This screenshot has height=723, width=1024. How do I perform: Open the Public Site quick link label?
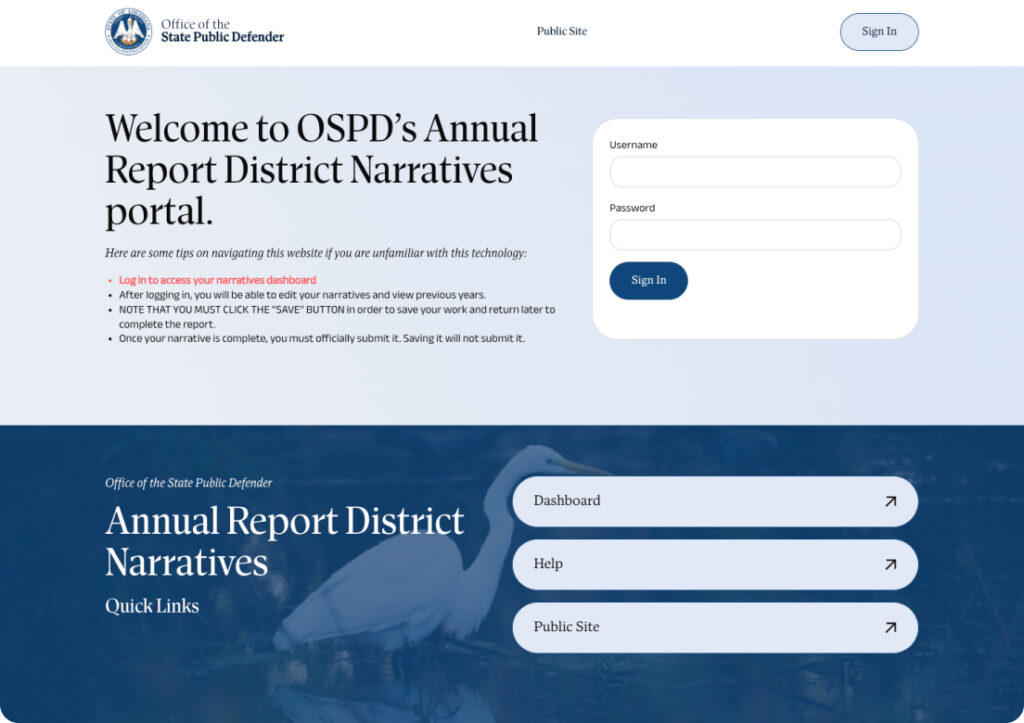coord(566,627)
